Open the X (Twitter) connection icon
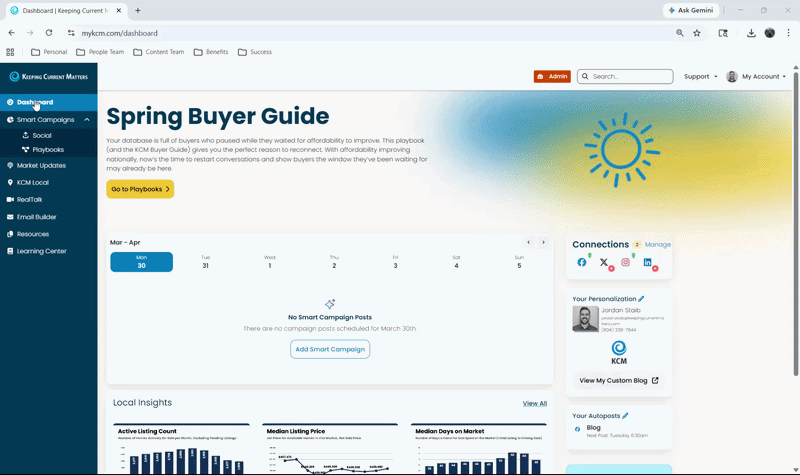Viewport: 800px width, 475px height. [x=604, y=262]
